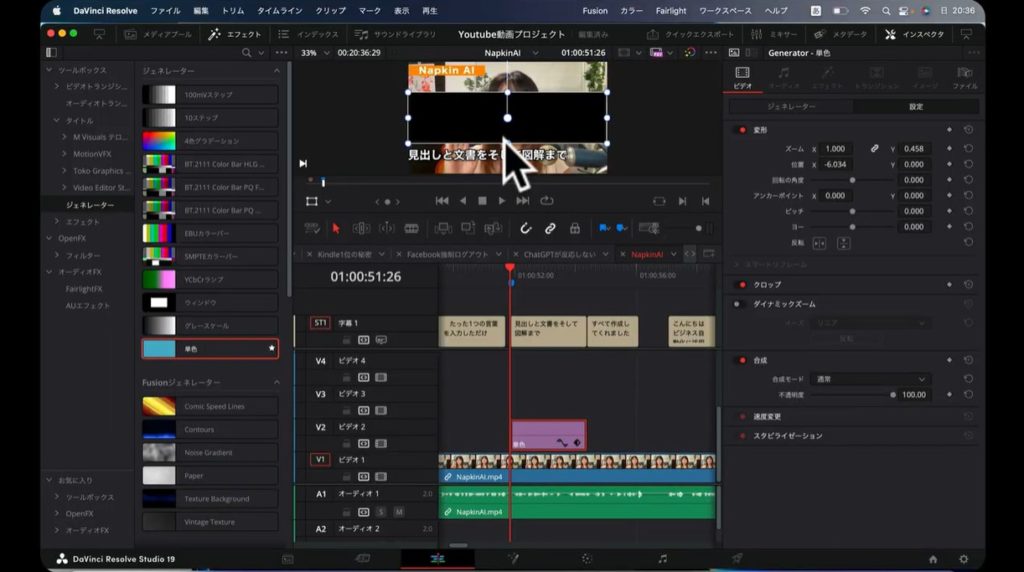Toggle loop playback icon
Viewport: 1024px width, 572px height.
tap(547, 201)
